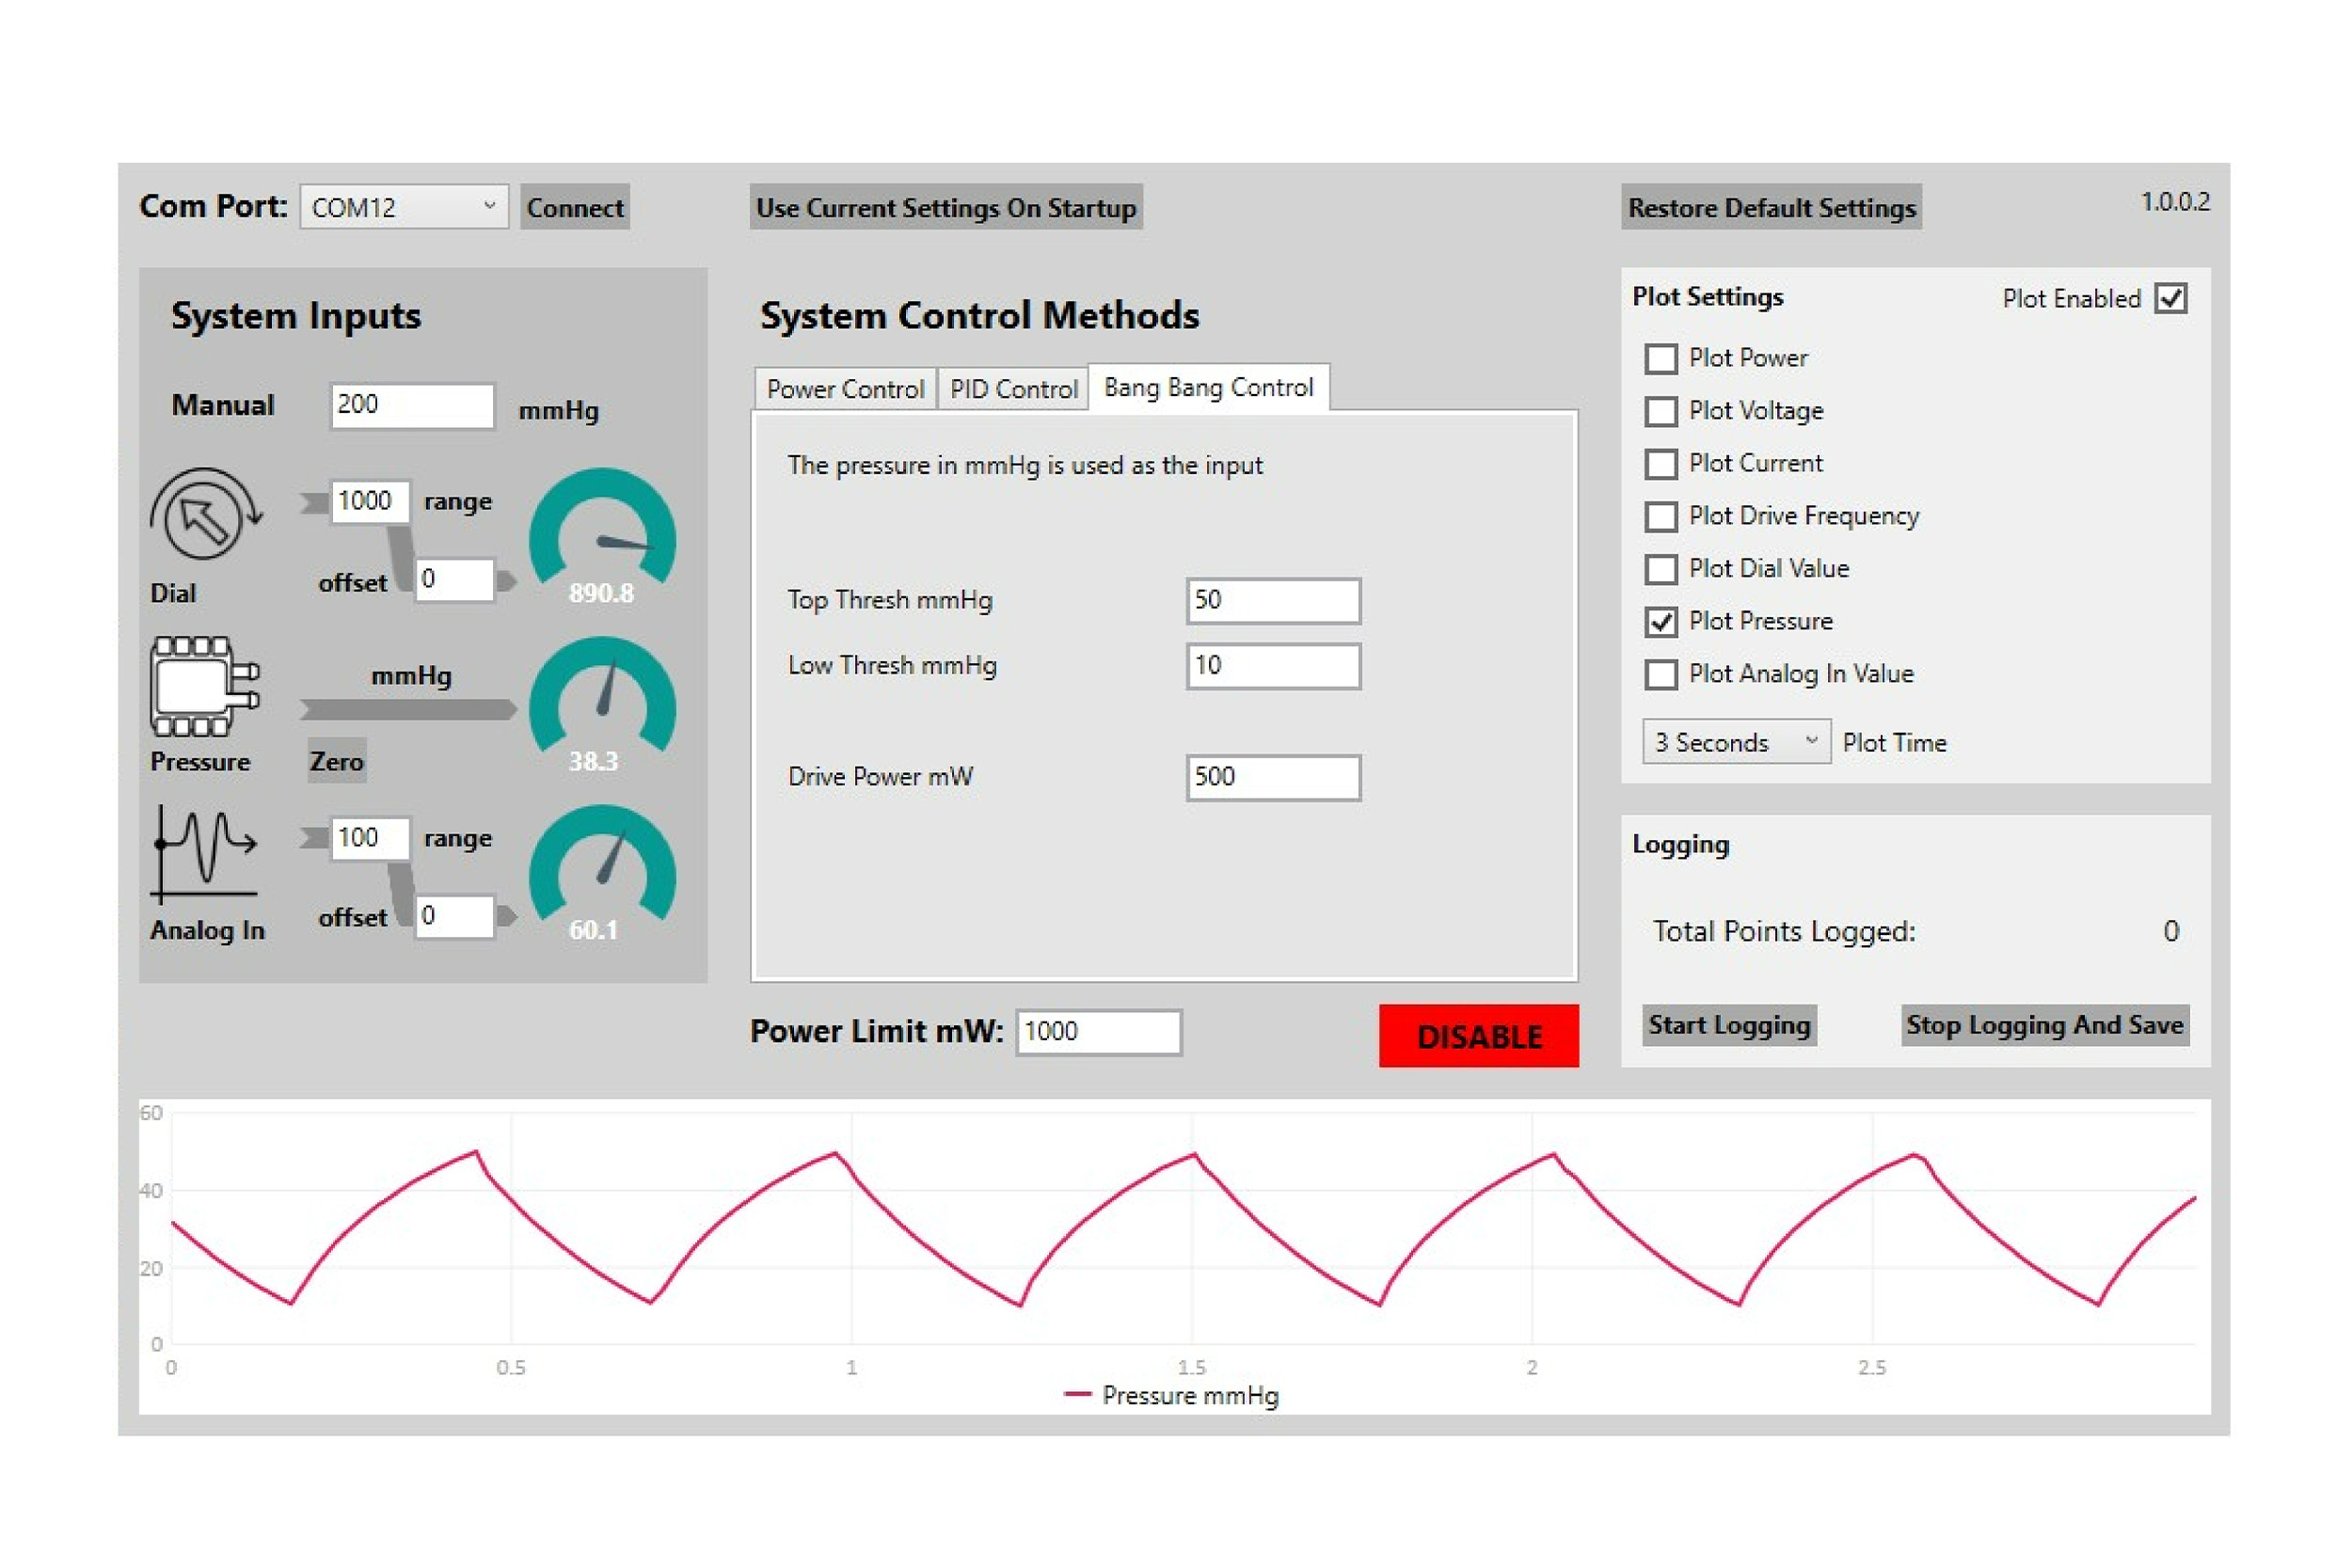Click the Total Points Logged value 0
This screenshot has width=2352, height=1568.
click(2171, 932)
